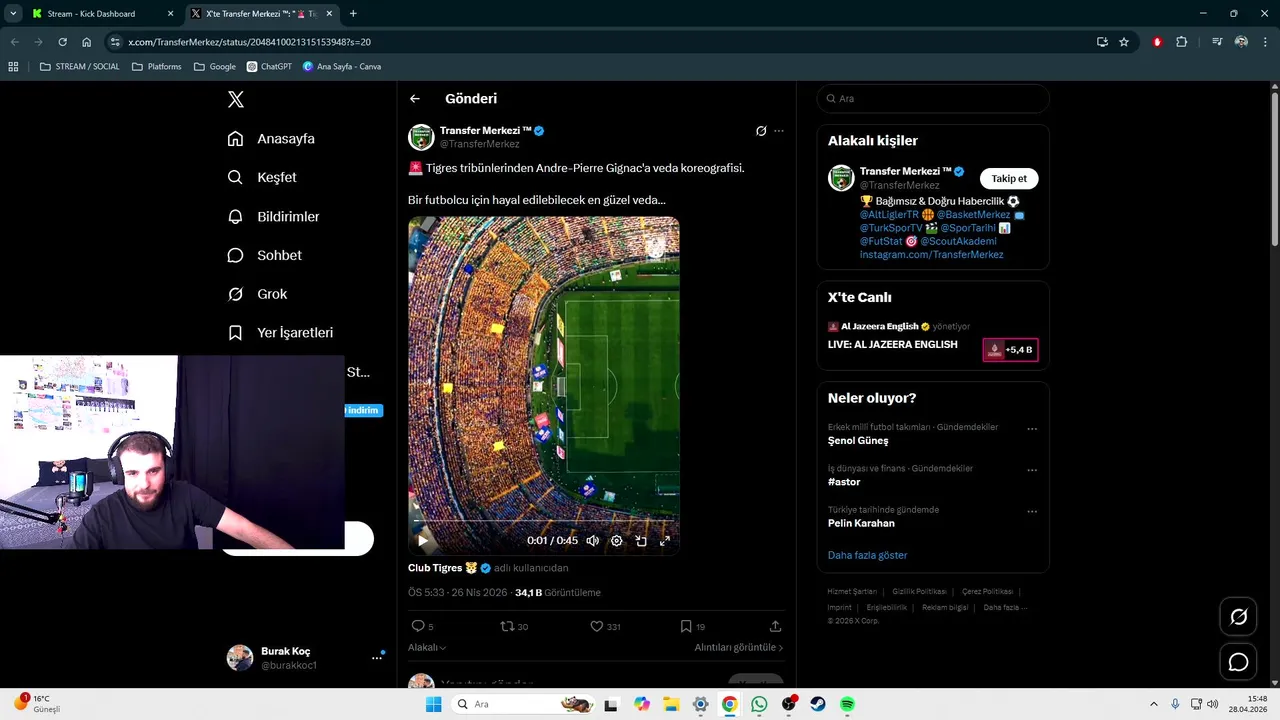Image resolution: width=1280 pixels, height=720 pixels.
Task: Click Daha fazla göster link
Action: (867, 555)
